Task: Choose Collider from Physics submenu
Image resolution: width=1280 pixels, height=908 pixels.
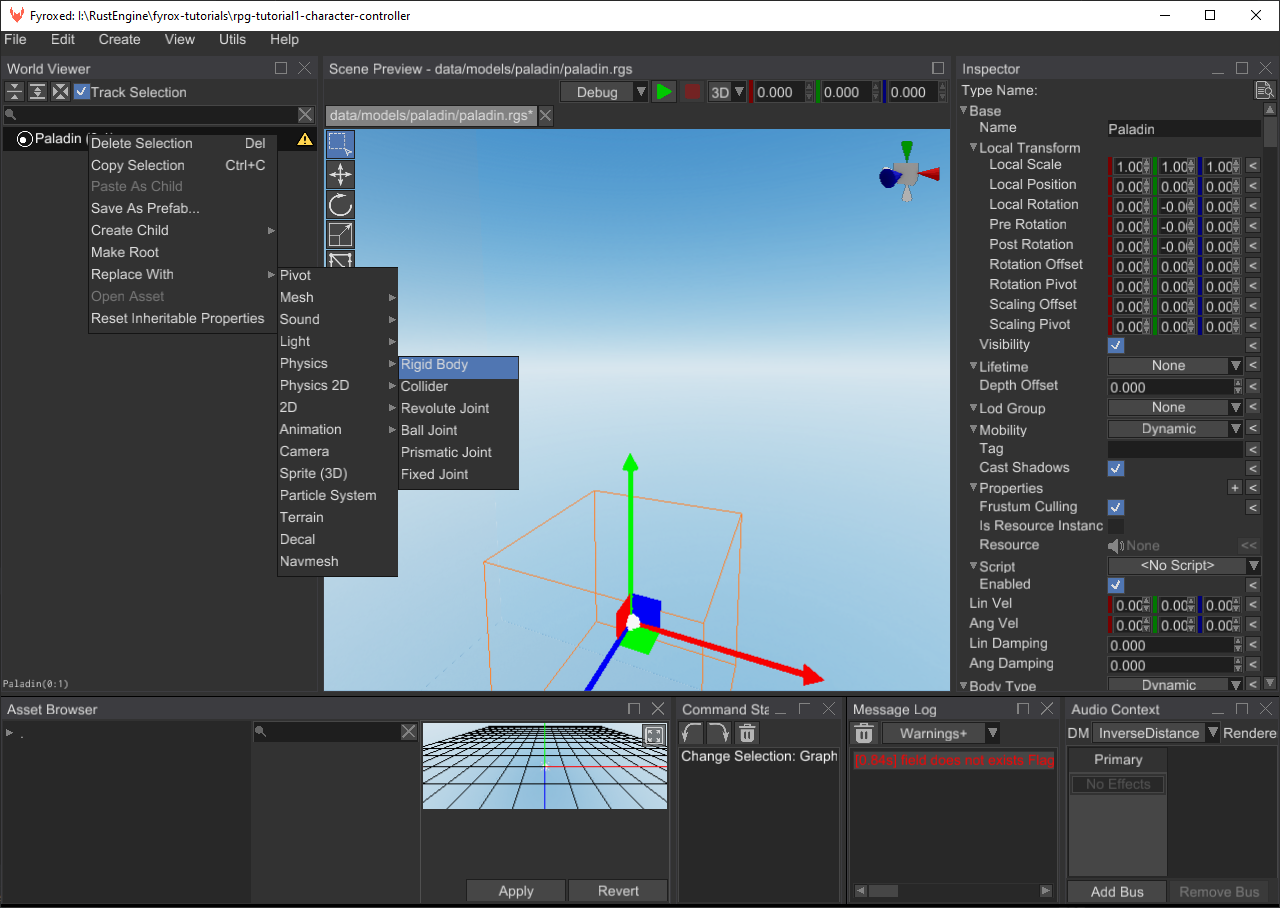Action: pyautogui.click(x=458, y=387)
